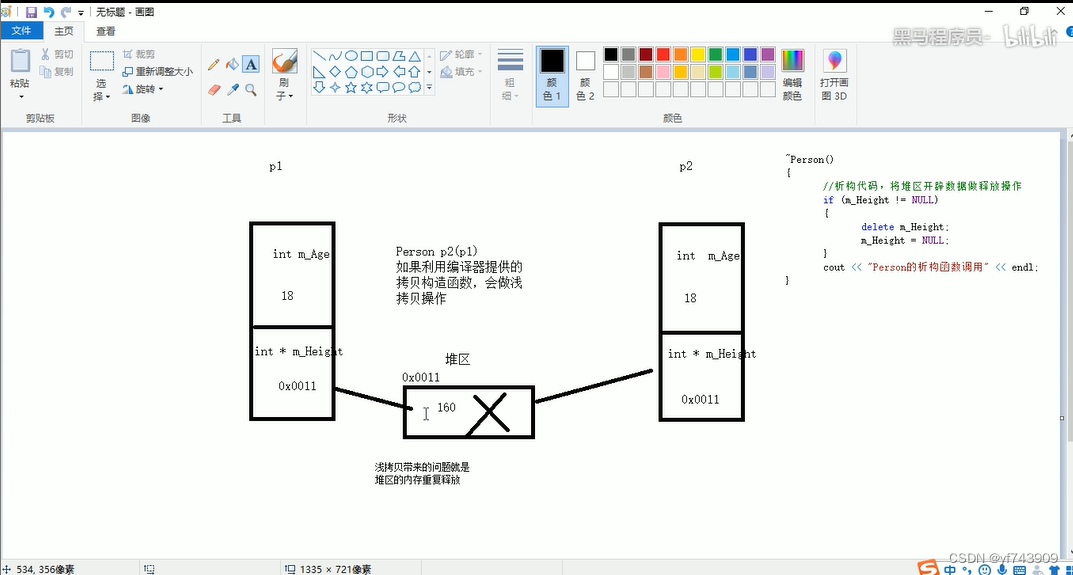Click the Undo arrow in the title bar
The height and width of the screenshot is (575, 1073).
pyautogui.click(x=49, y=12)
